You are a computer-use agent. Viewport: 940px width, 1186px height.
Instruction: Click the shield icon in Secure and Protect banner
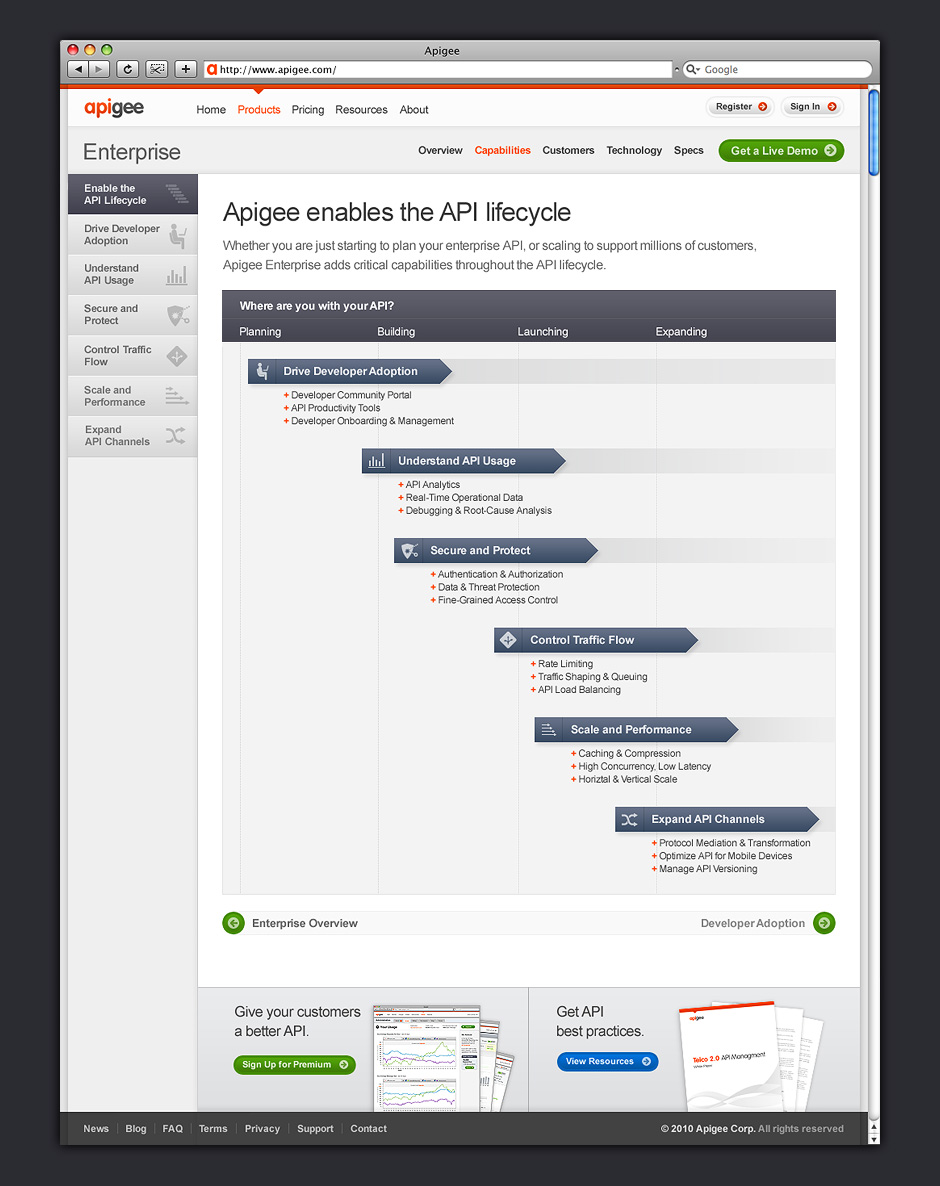tap(409, 550)
